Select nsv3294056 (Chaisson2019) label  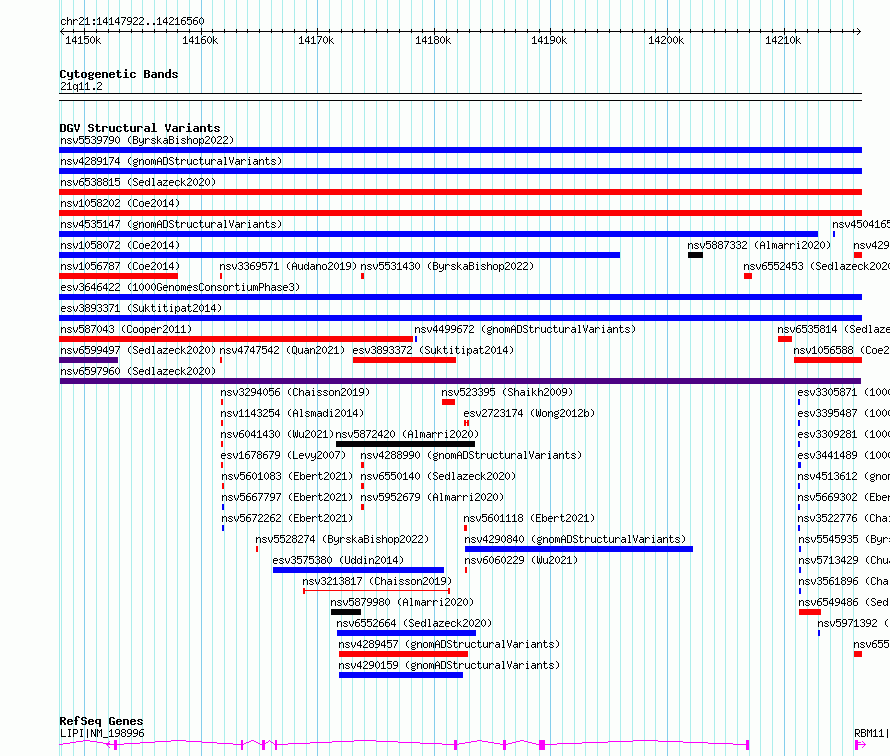295,392
